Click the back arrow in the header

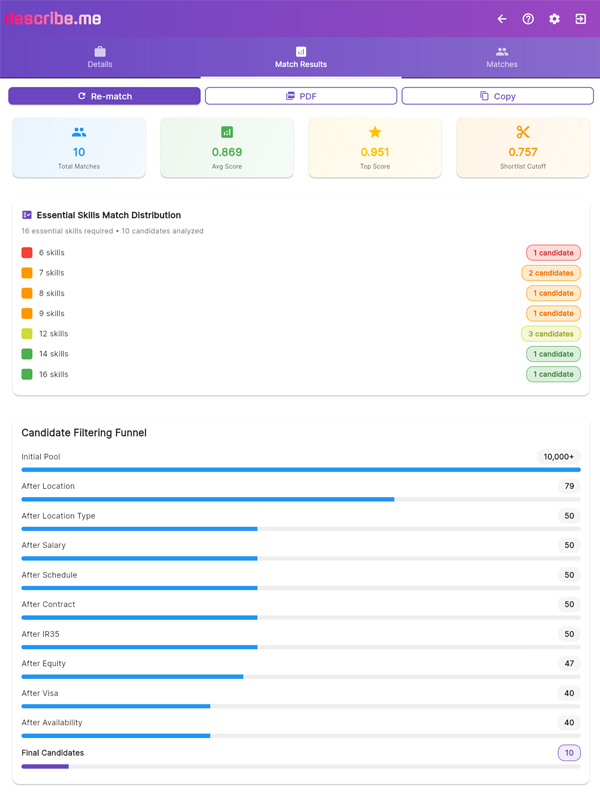pyautogui.click(x=501, y=18)
